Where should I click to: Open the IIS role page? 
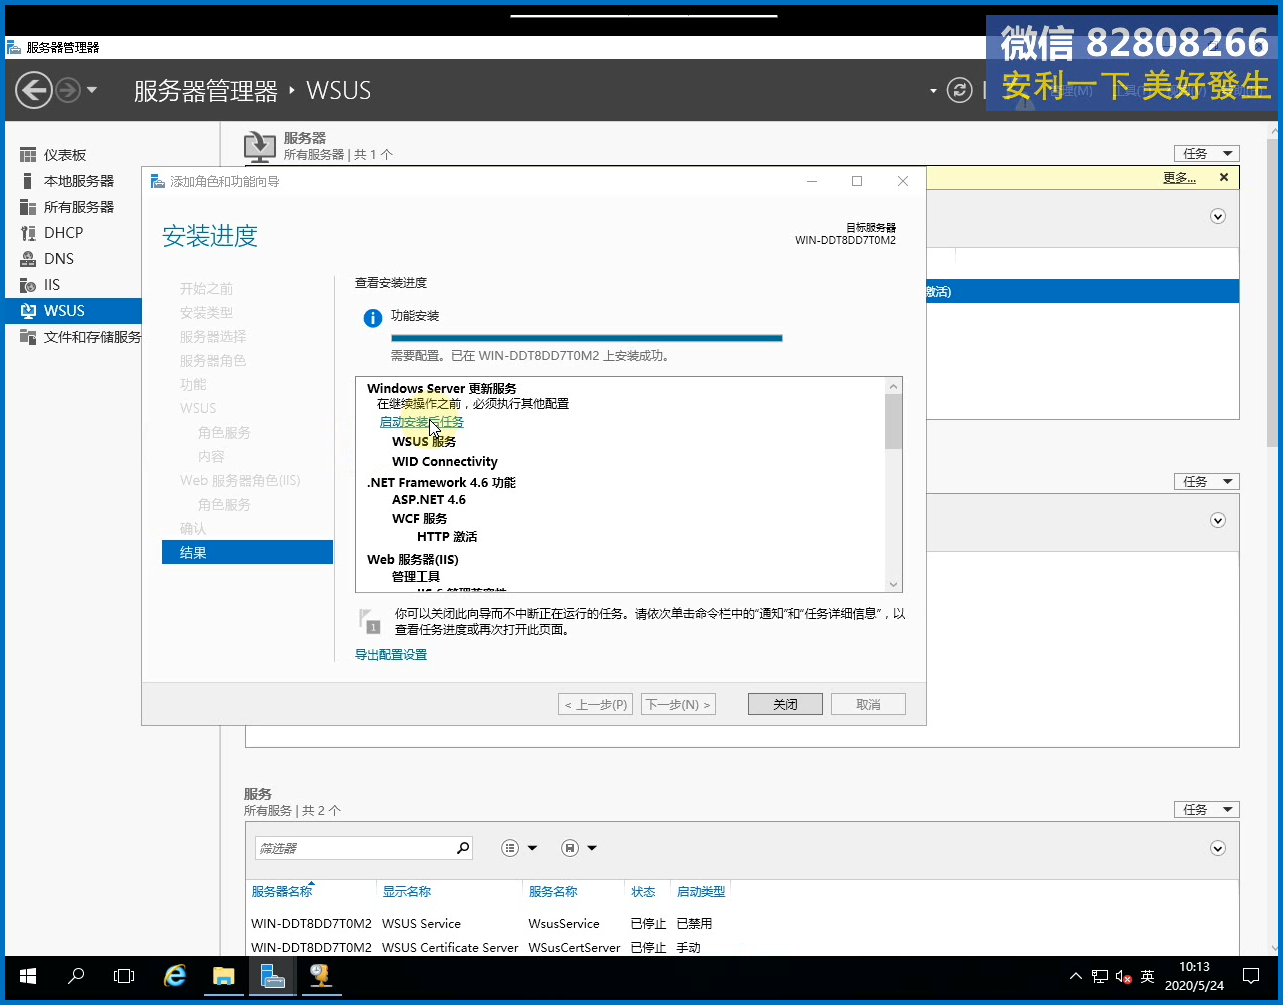click(52, 285)
